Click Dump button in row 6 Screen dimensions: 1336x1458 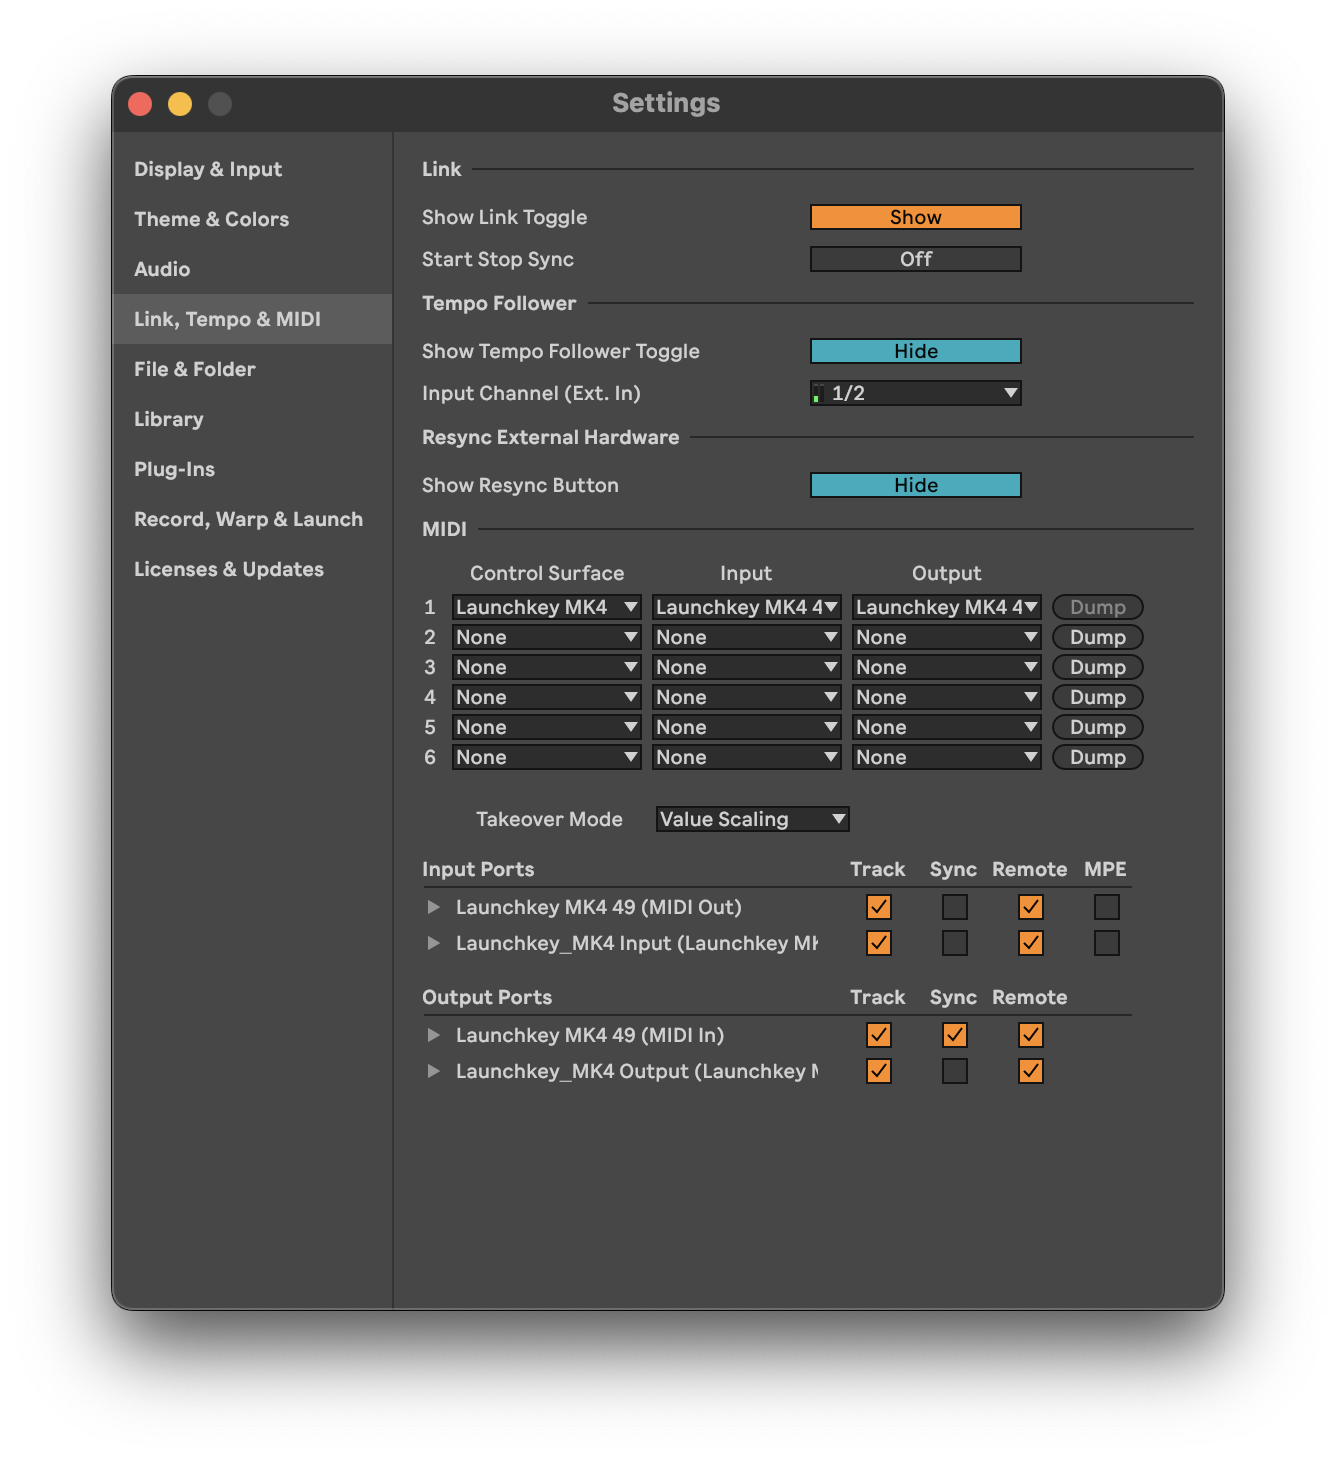click(1098, 757)
